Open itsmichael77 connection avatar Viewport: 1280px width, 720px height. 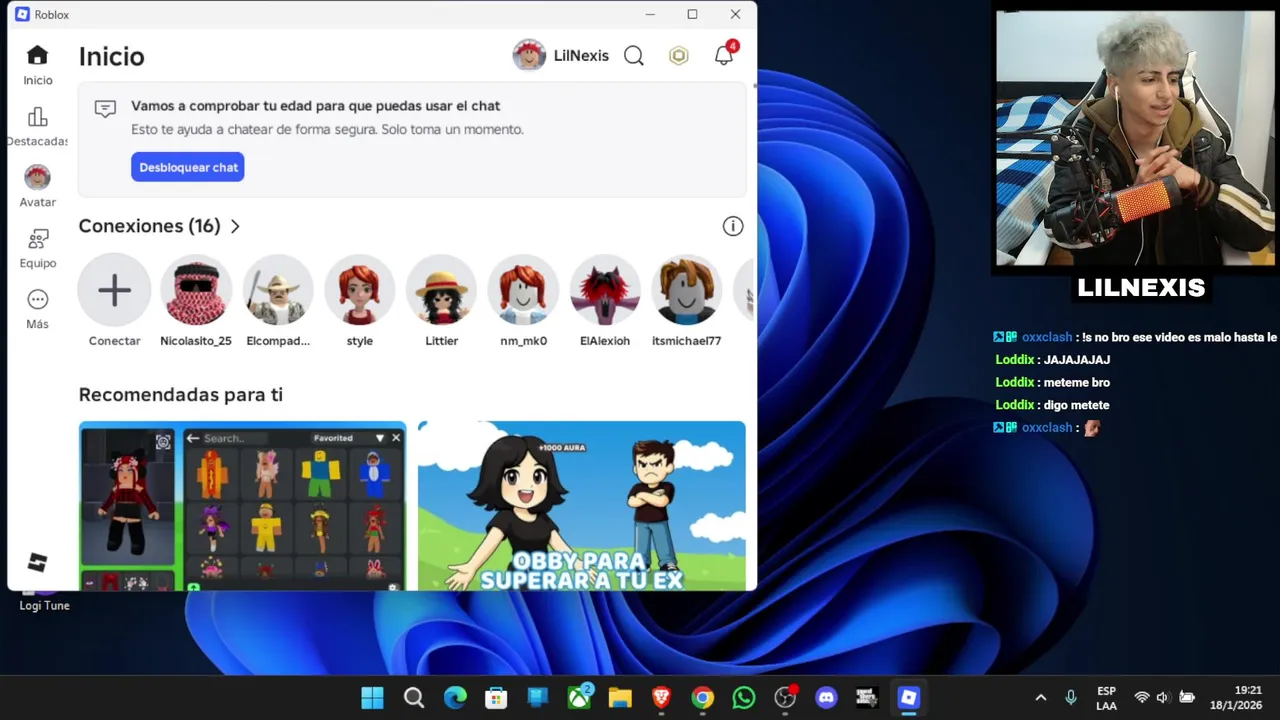[687, 291]
